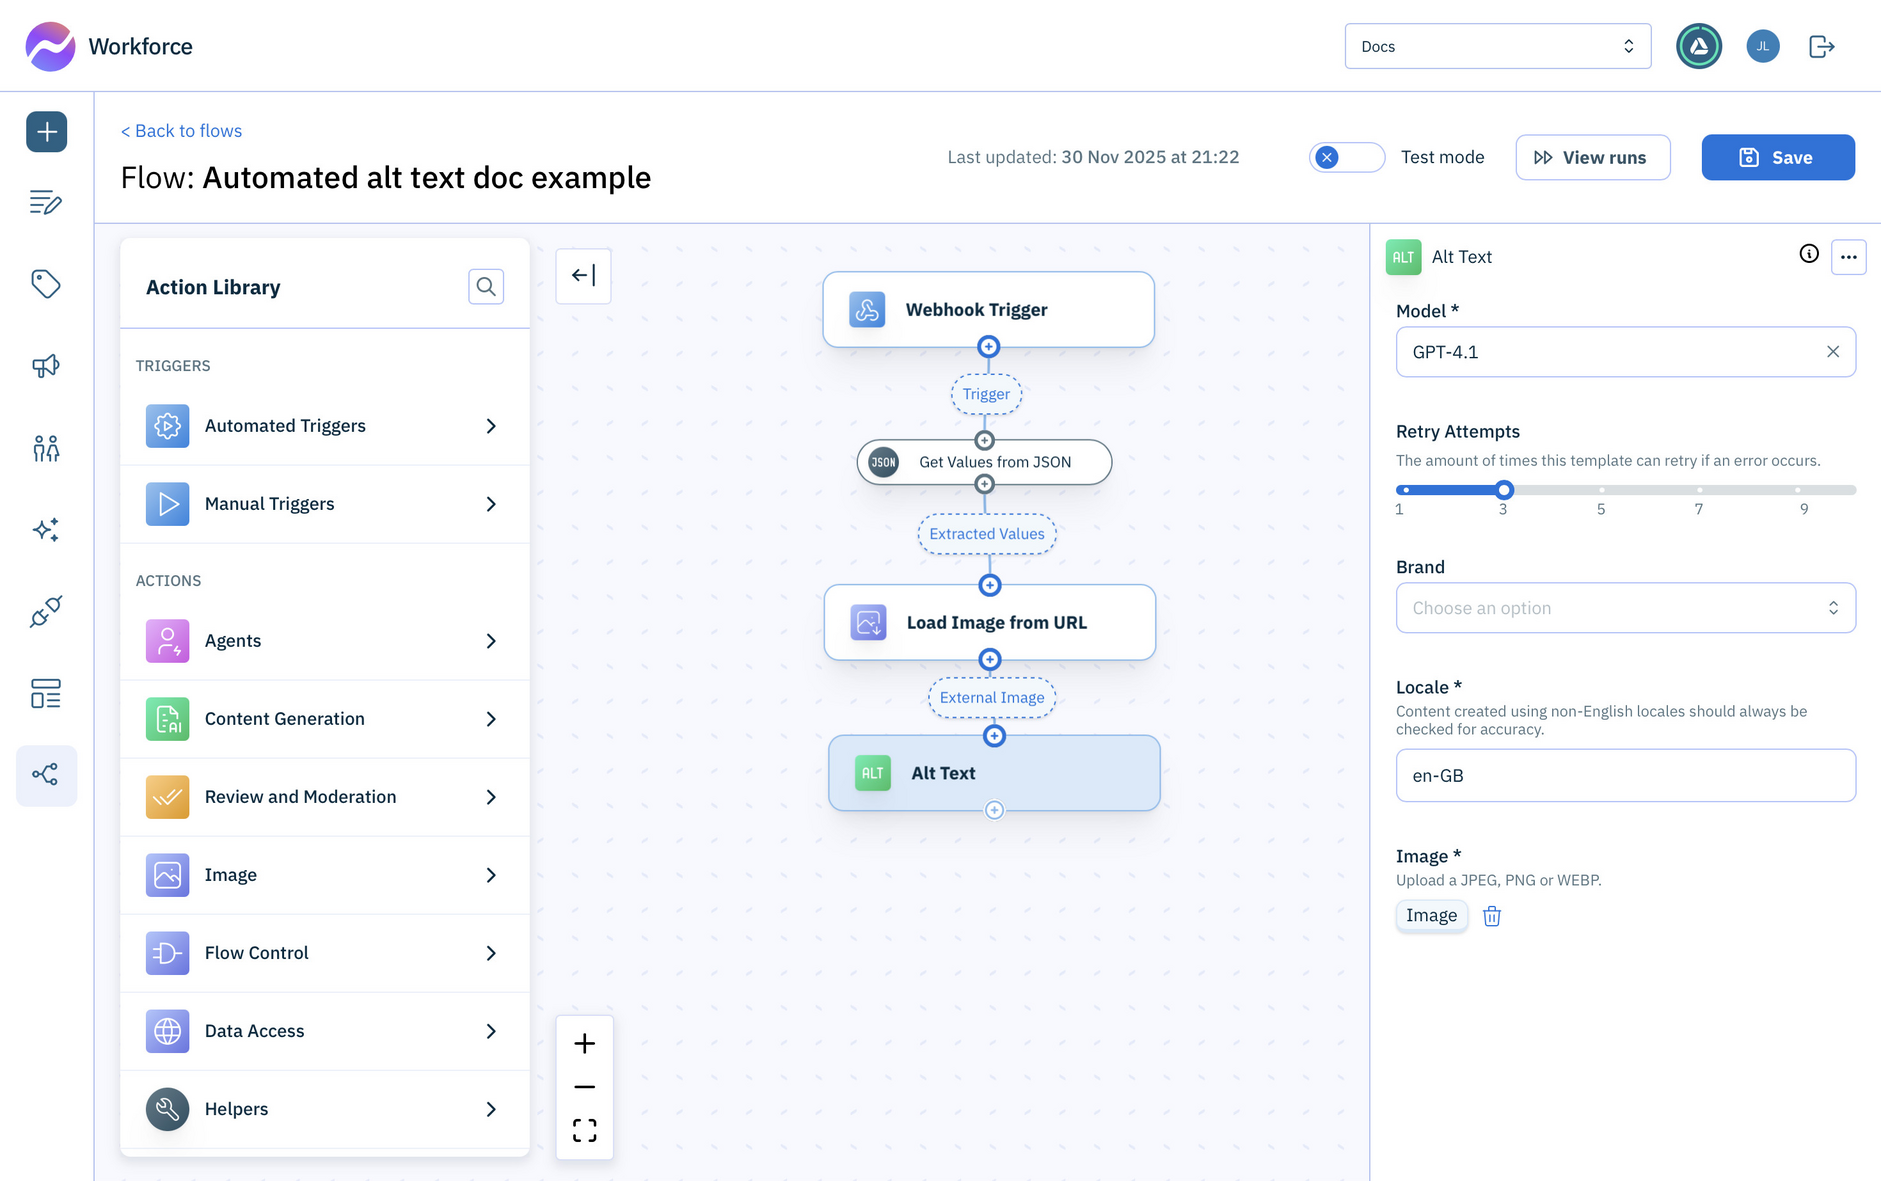
Task: Open the Docs workspace dropdown
Action: pos(1497,47)
